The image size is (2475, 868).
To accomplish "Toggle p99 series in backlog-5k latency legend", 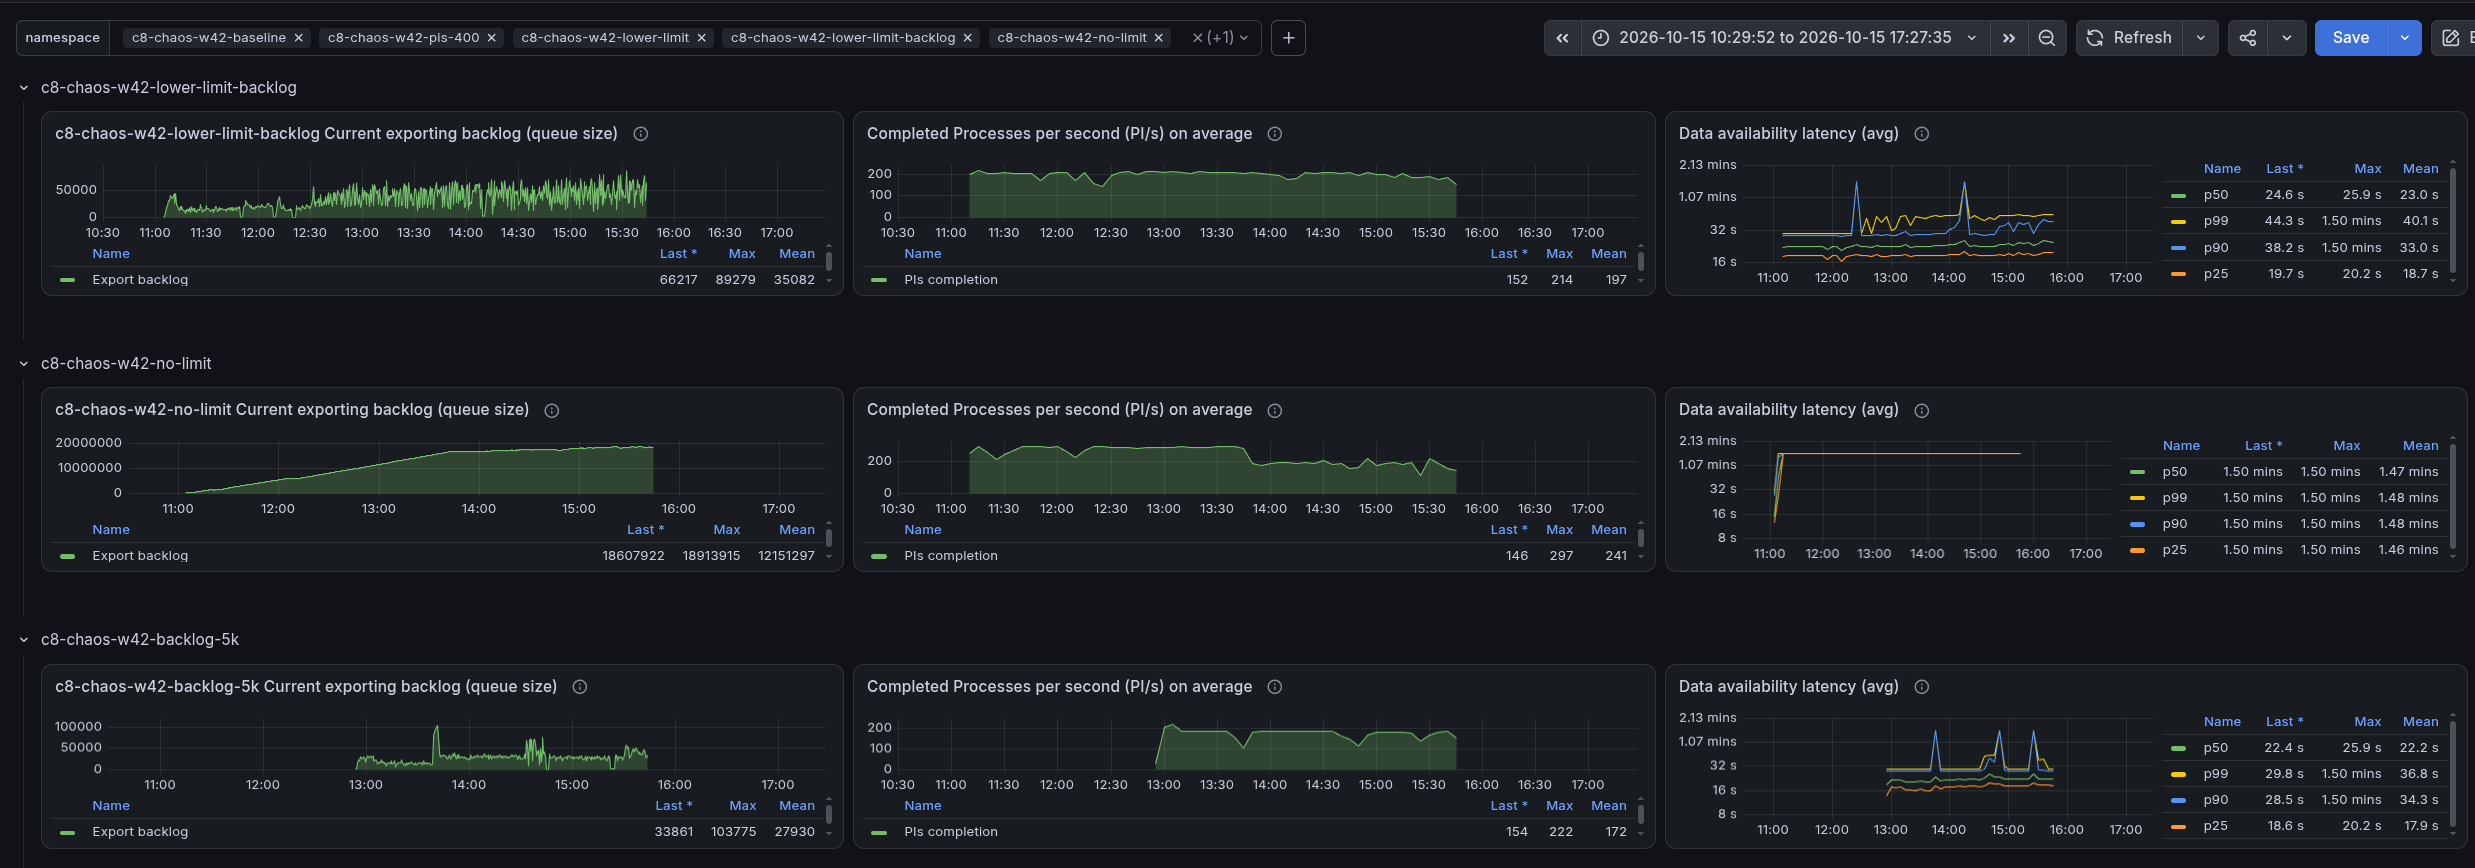I will click(x=2216, y=774).
